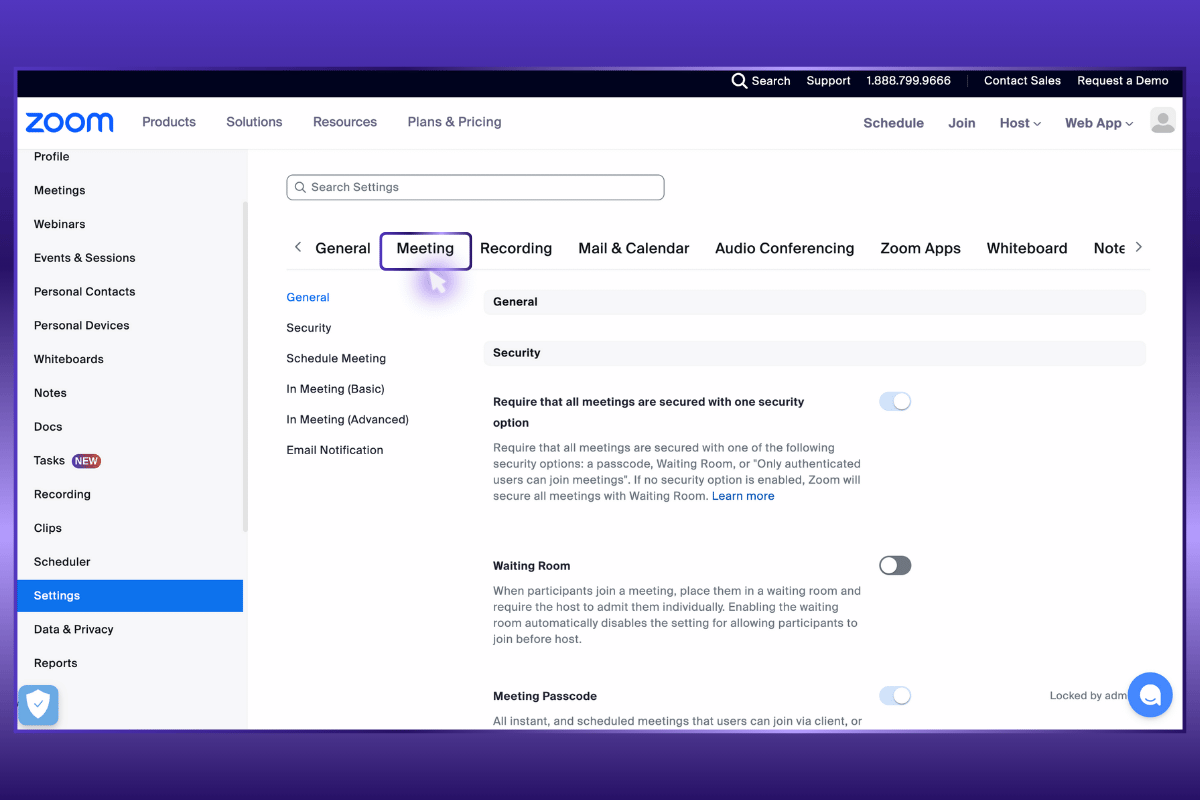Viewport: 1200px width, 800px height.
Task: Click Request a Demo
Action: click(x=1123, y=81)
